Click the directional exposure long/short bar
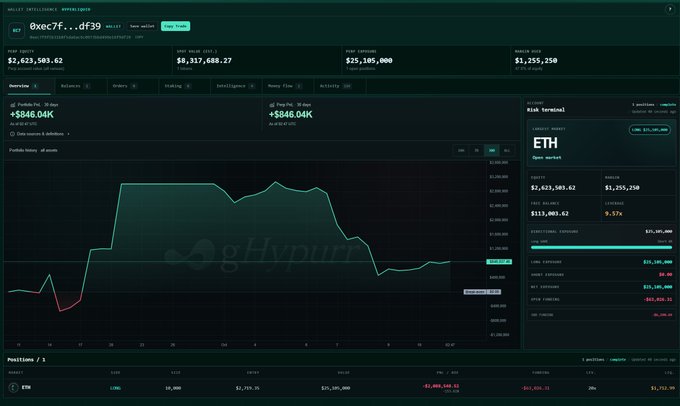 [x=601, y=247]
